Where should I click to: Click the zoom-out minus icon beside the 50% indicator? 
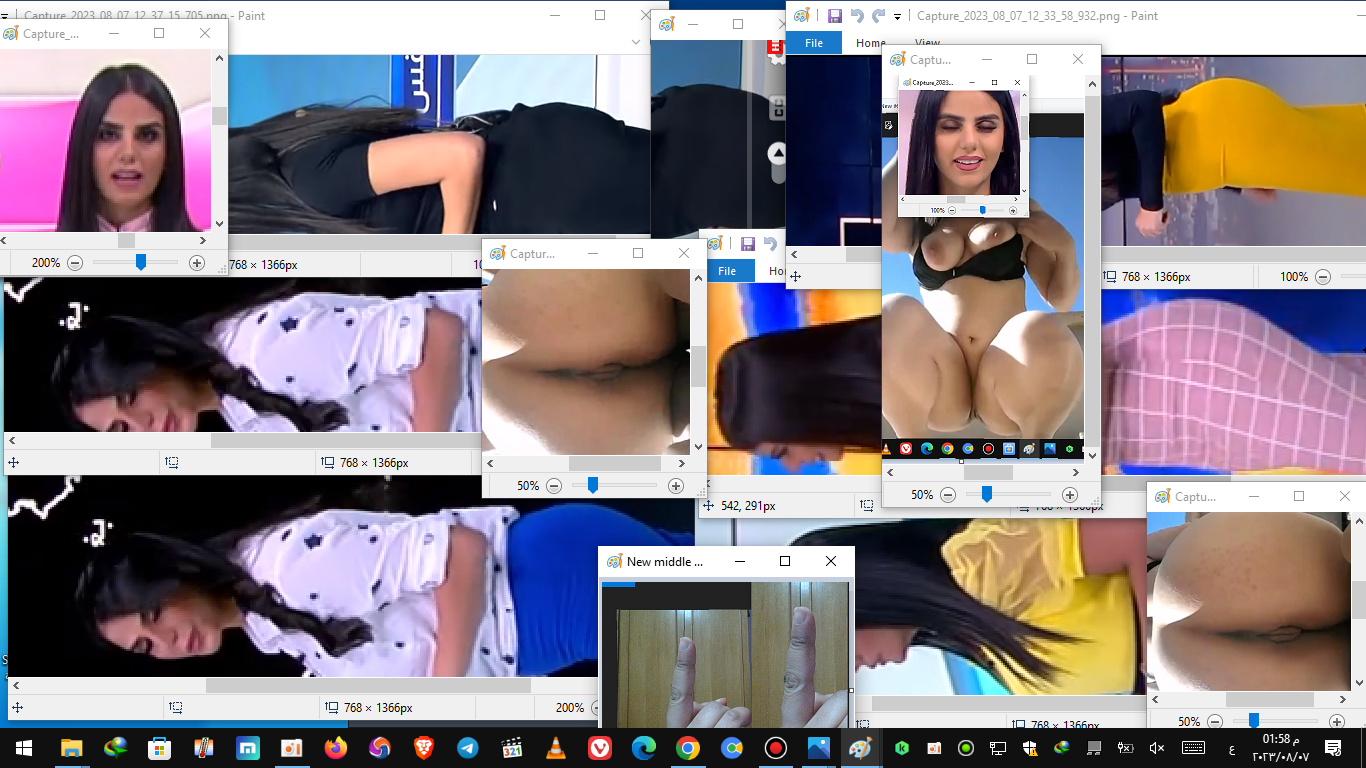tap(554, 485)
